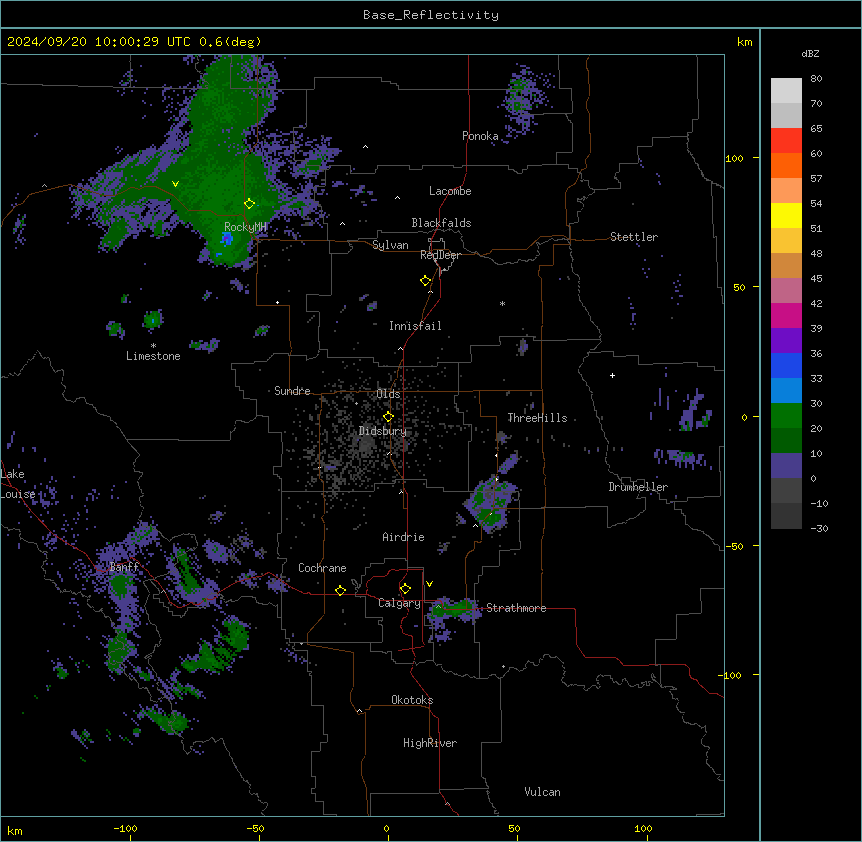Click the asterisk marker above Limestone

click(153, 346)
